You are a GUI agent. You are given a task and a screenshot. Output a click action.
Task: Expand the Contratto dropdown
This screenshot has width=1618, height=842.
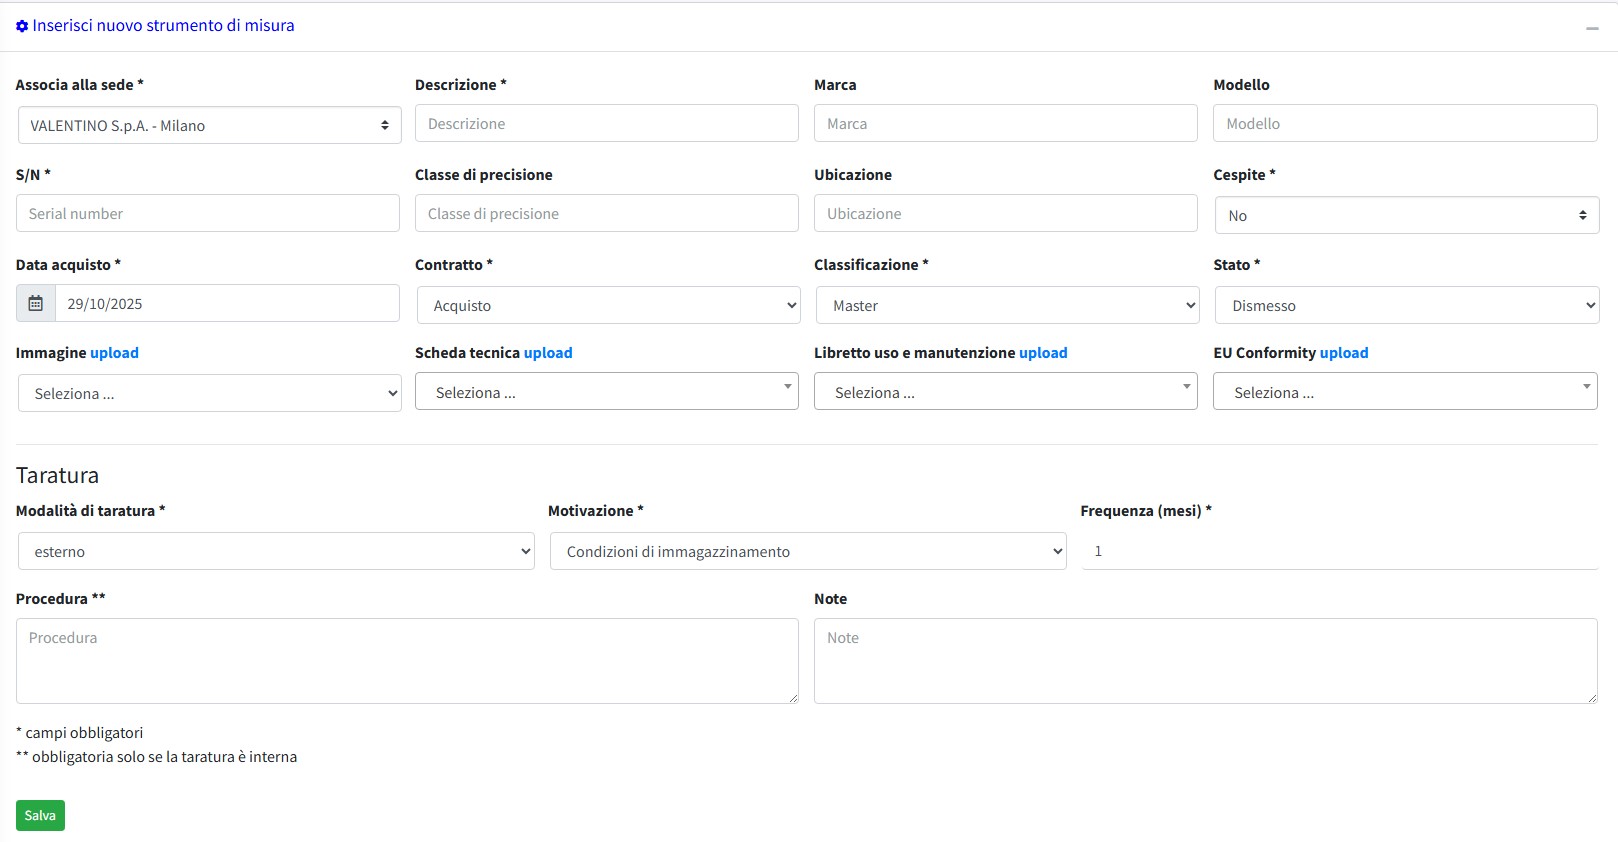[607, 305]
